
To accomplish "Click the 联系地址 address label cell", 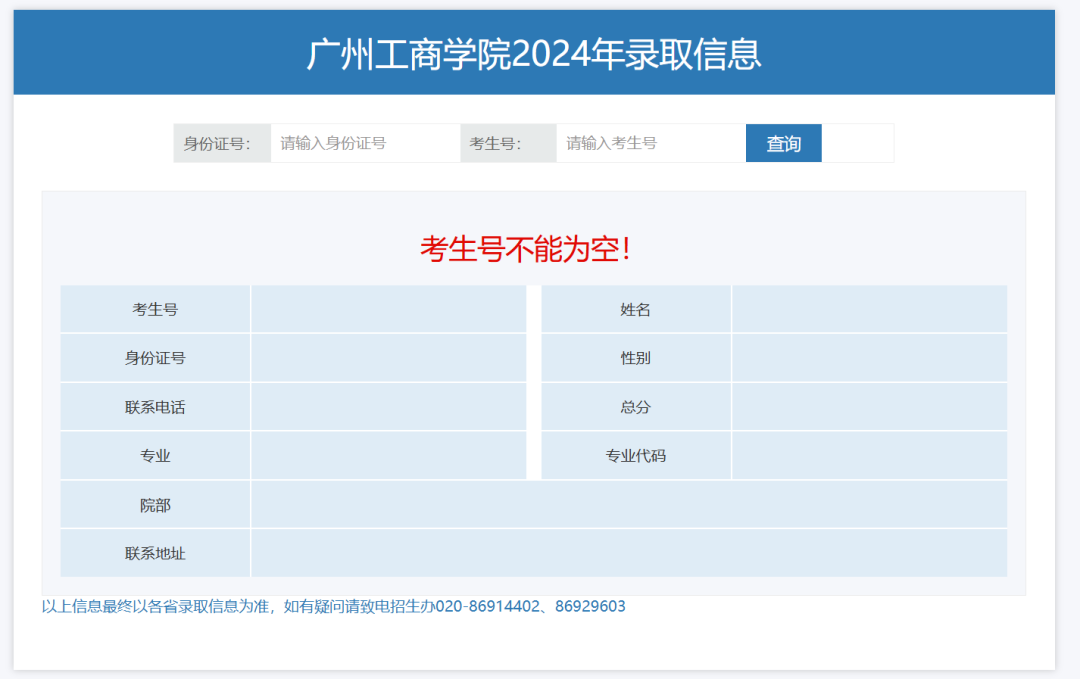I will 154,553.
